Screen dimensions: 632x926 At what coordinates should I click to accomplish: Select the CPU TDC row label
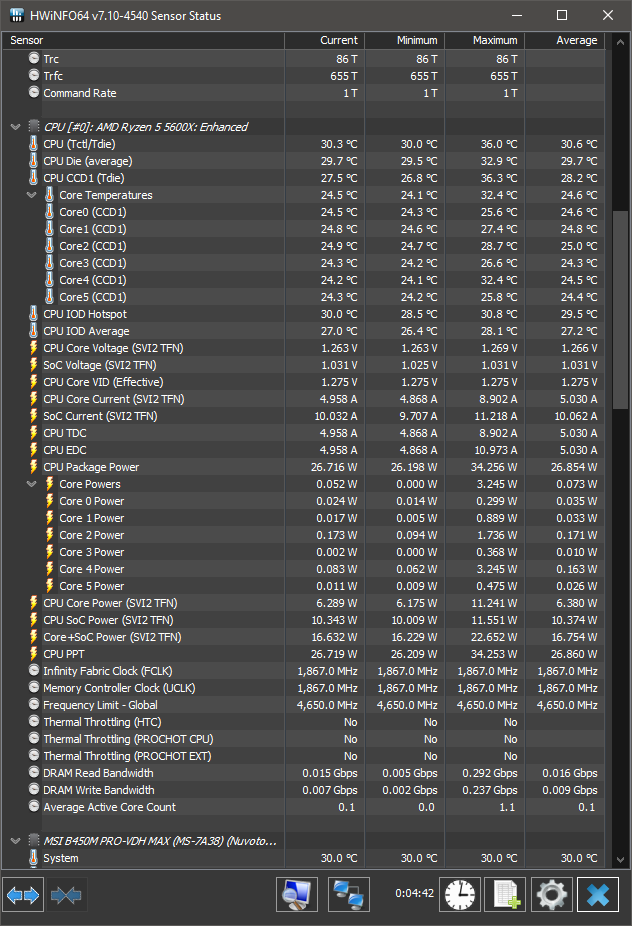pyautogui.click(x=65, y=433)
